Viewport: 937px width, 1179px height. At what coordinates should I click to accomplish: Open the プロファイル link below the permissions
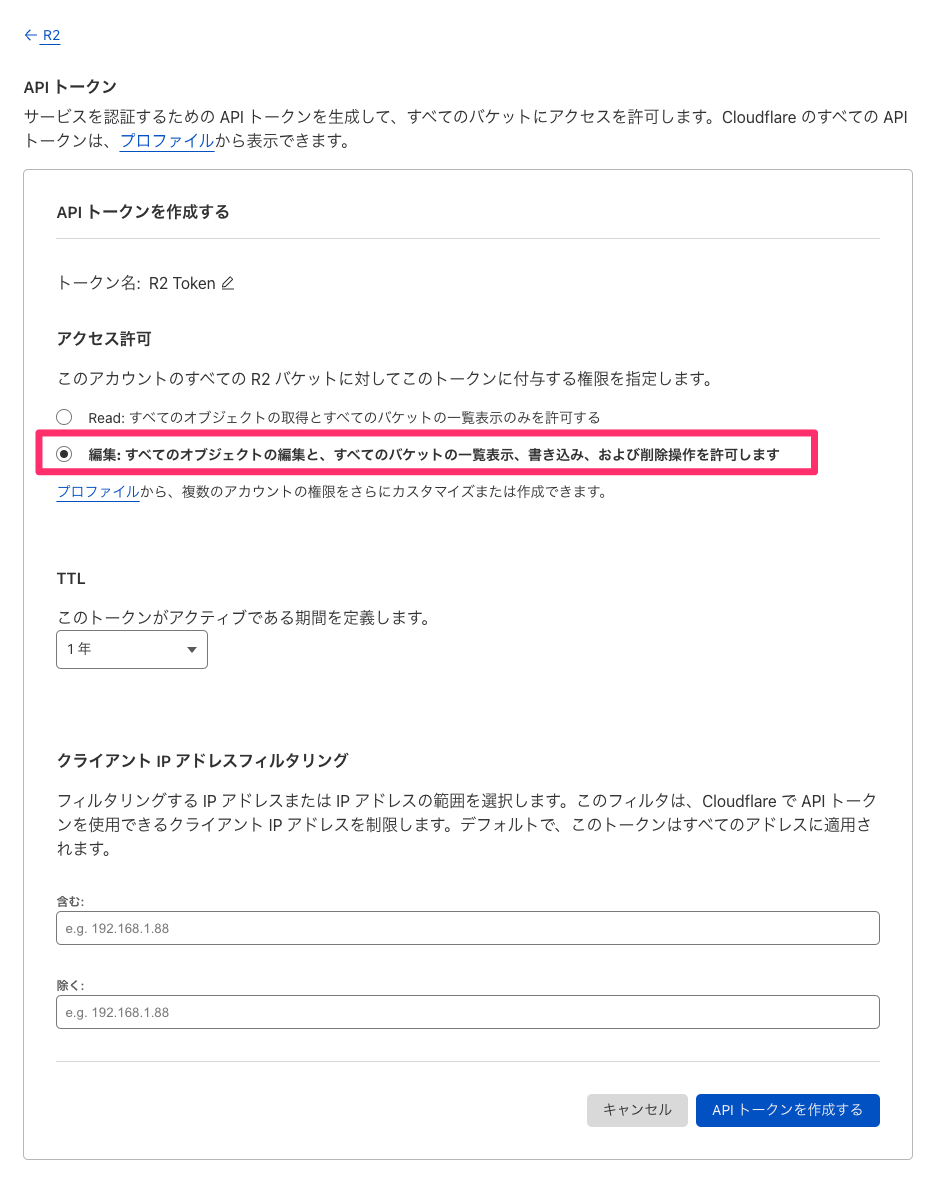(99, 492)
